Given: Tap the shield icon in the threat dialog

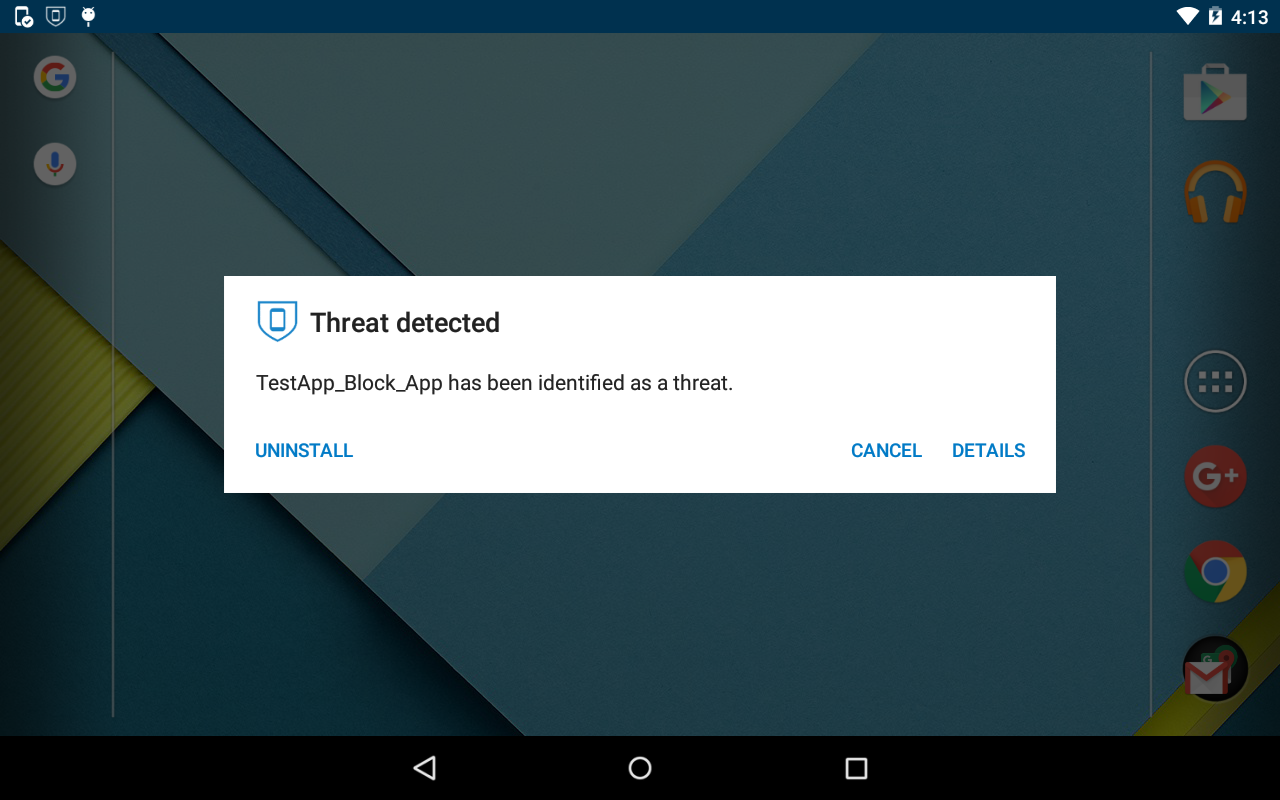Looking at the screenshot, I should point(277,321).
